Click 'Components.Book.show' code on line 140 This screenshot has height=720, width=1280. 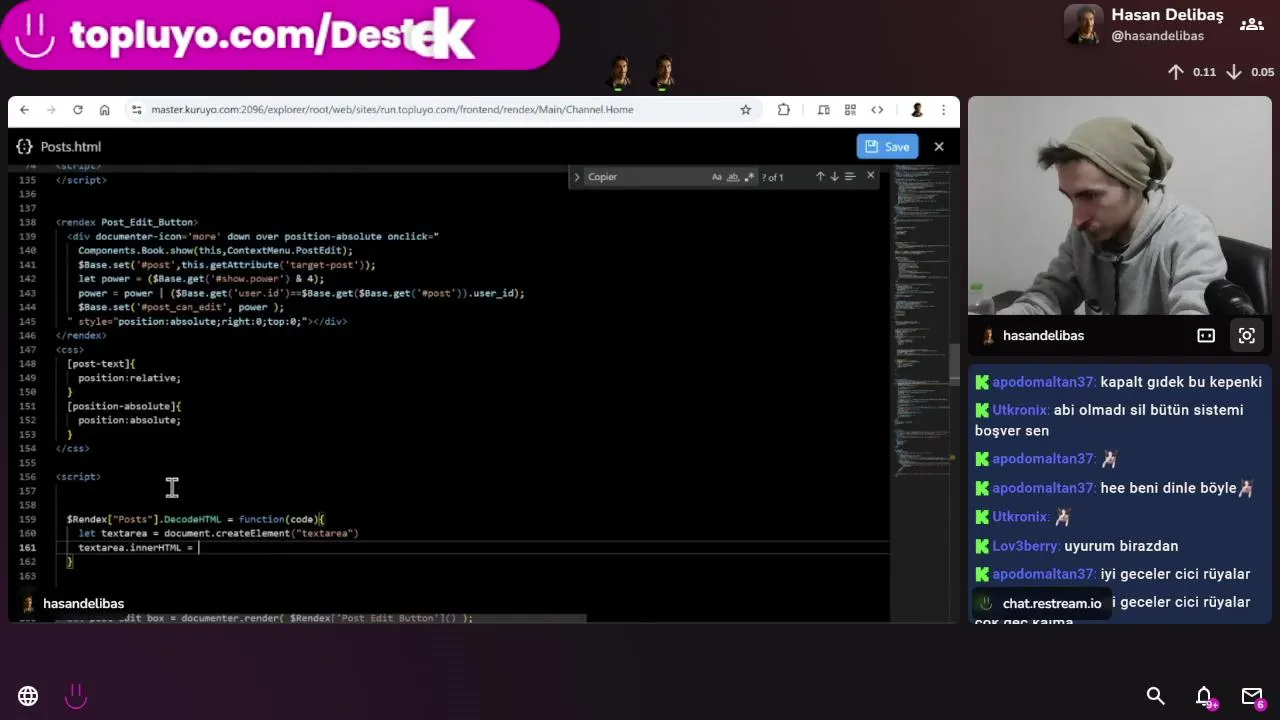pyautogui.click(x=136, y=251)
